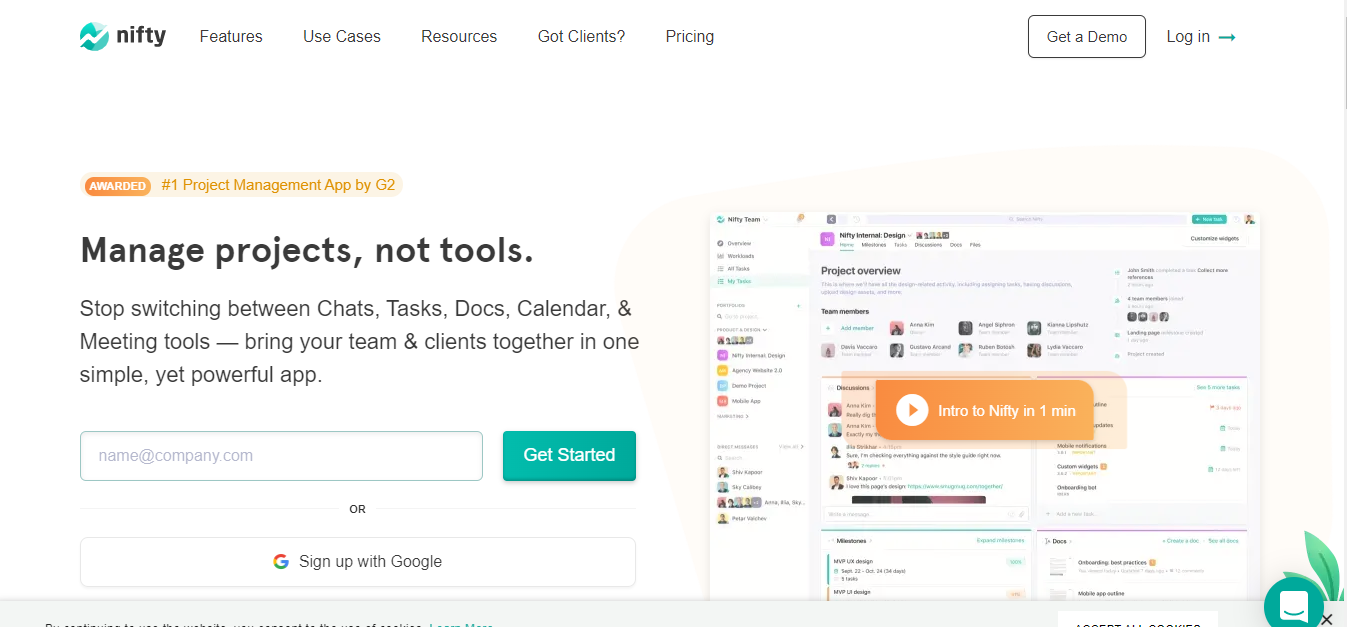Focus the name@company.com email field

(x=281, y=456)
